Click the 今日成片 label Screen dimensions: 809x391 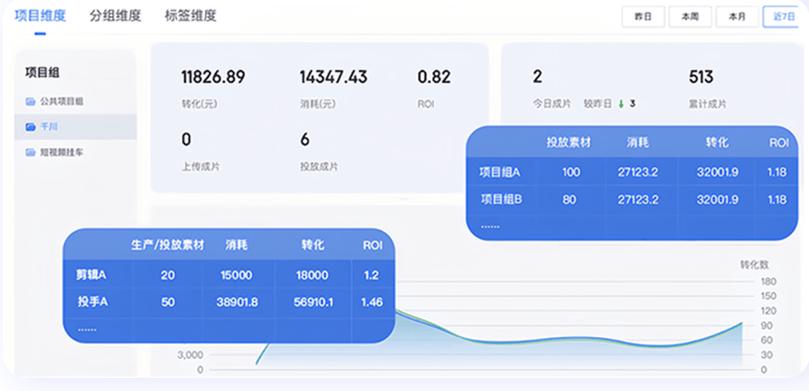pyautogui.click(x=552, y=104)
